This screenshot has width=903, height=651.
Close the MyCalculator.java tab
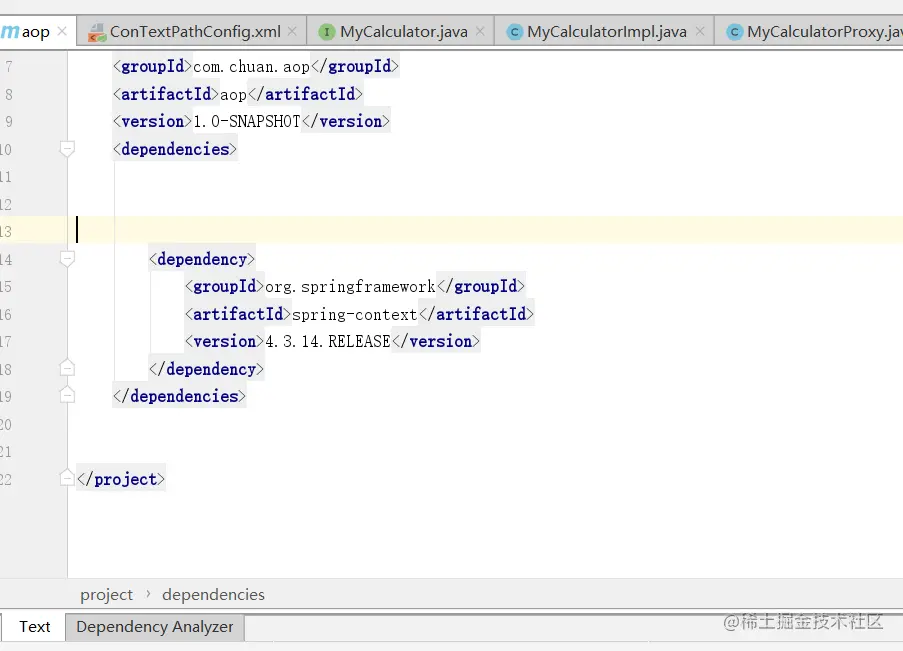pyautogui.click(x=480, y=31)
